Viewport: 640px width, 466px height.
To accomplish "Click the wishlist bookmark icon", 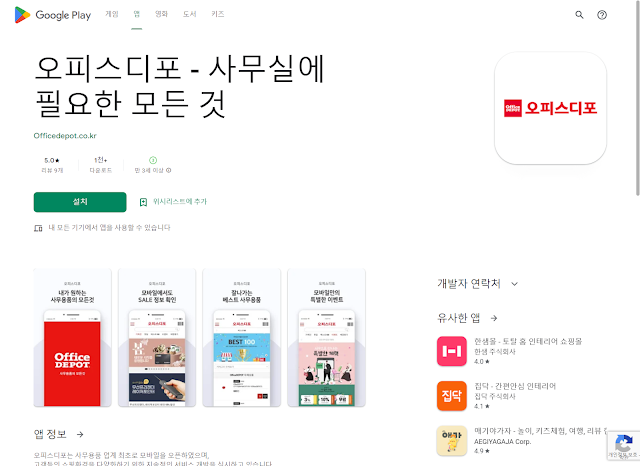I will 143,202.
